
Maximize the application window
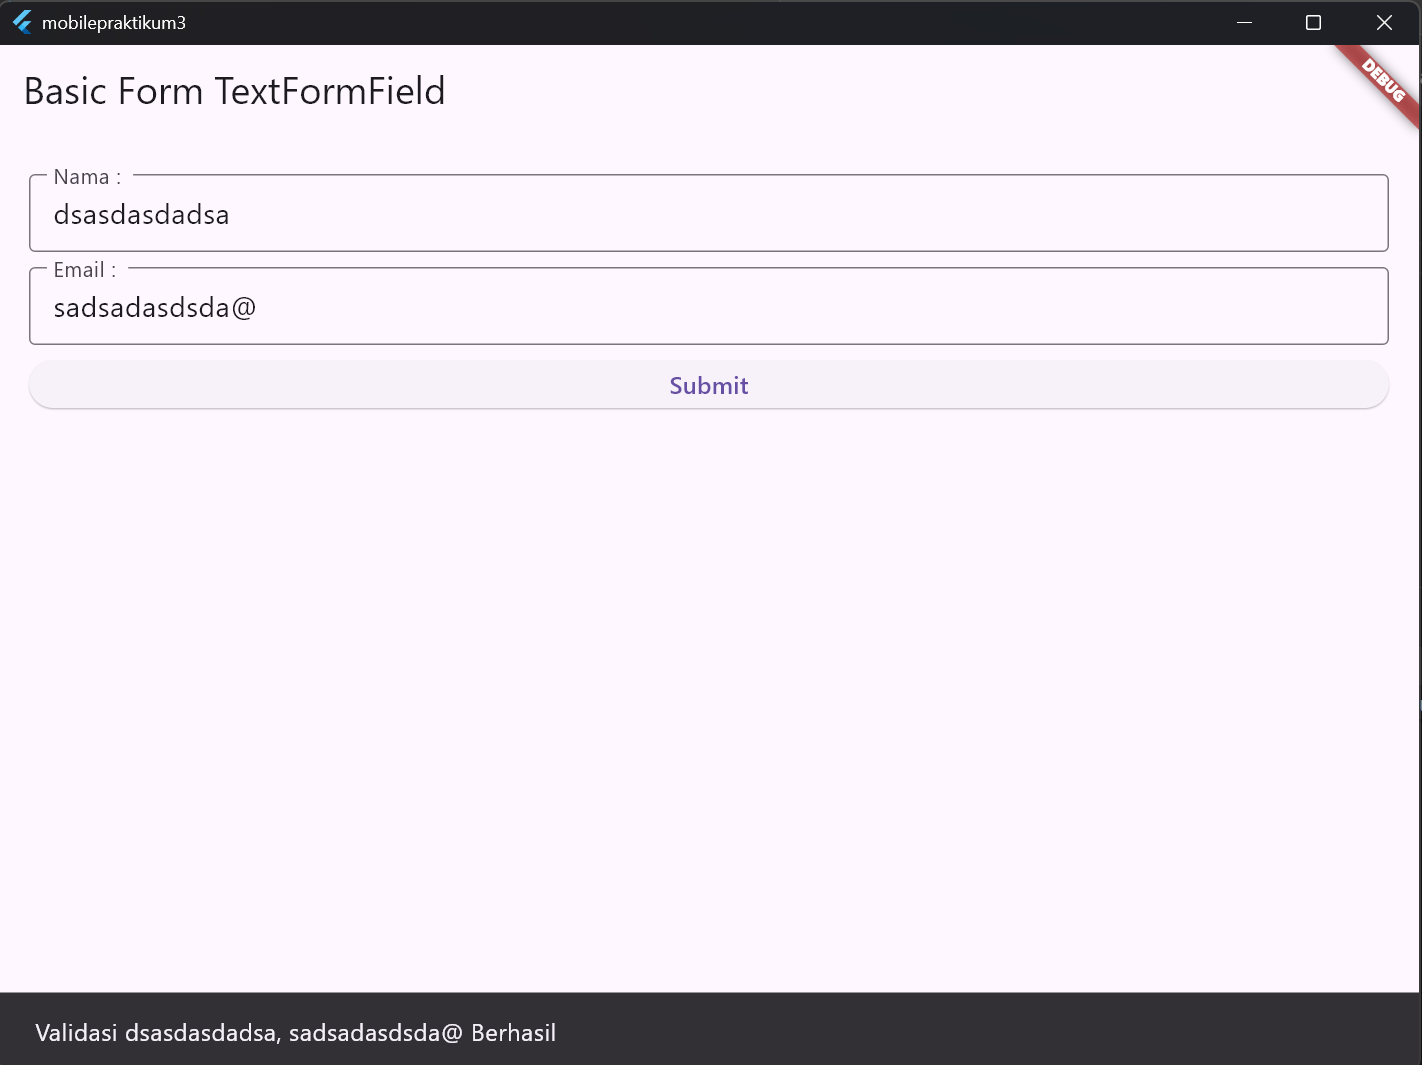(x=1314, y=22)
